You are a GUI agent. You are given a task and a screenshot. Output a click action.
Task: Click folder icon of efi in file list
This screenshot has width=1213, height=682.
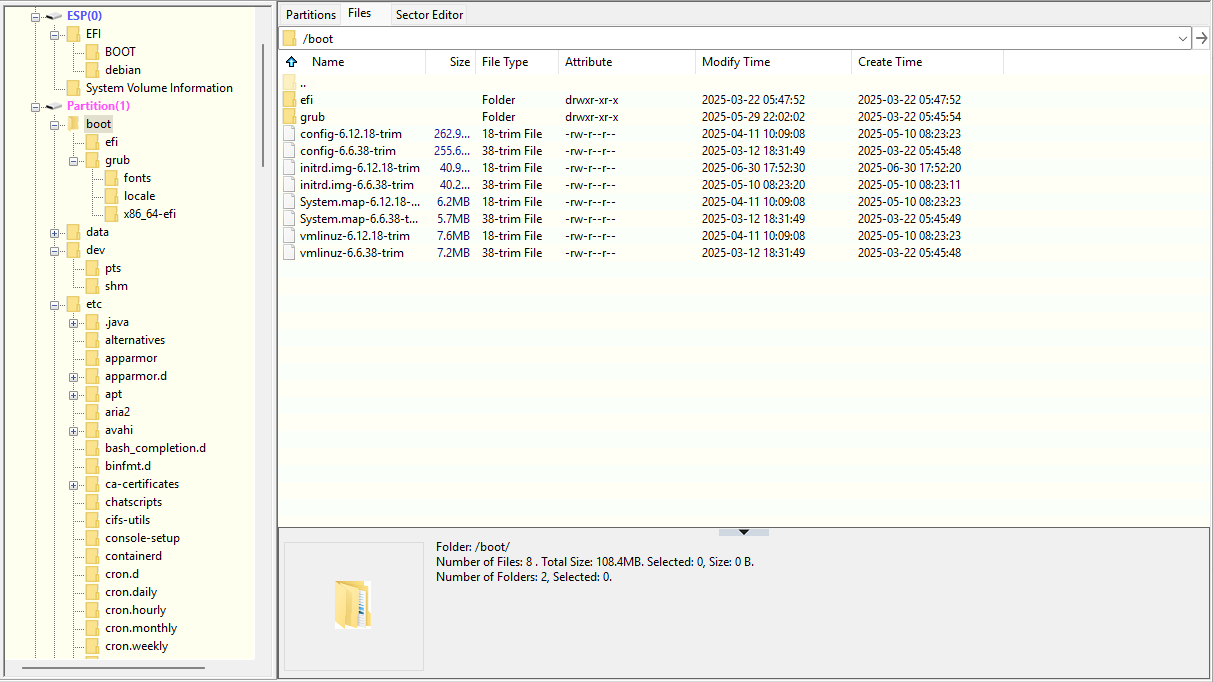(x=289, y=100)
